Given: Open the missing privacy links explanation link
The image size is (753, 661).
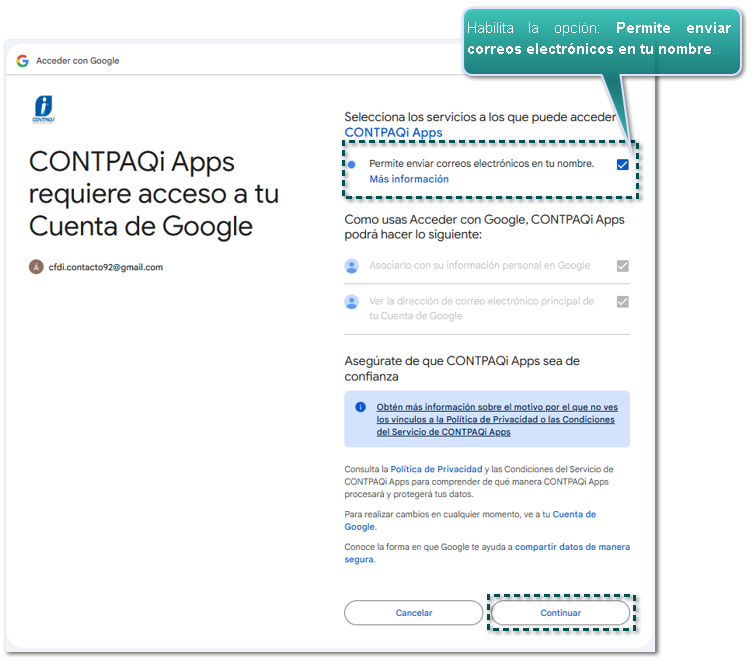Looking at the screenshot, I should [496, 419].
